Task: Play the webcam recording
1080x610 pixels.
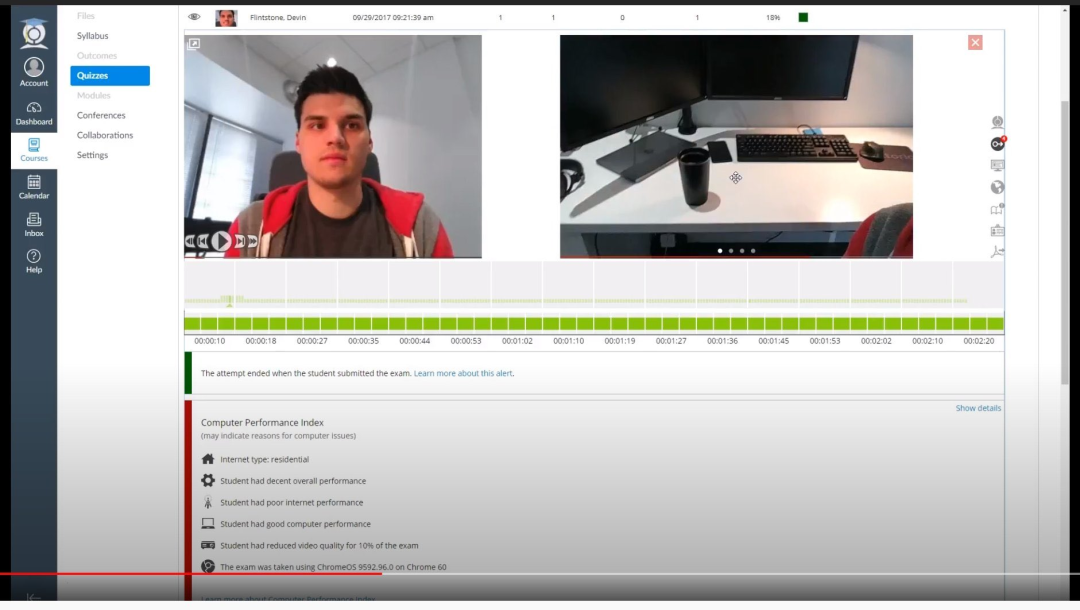Action: 220,241
